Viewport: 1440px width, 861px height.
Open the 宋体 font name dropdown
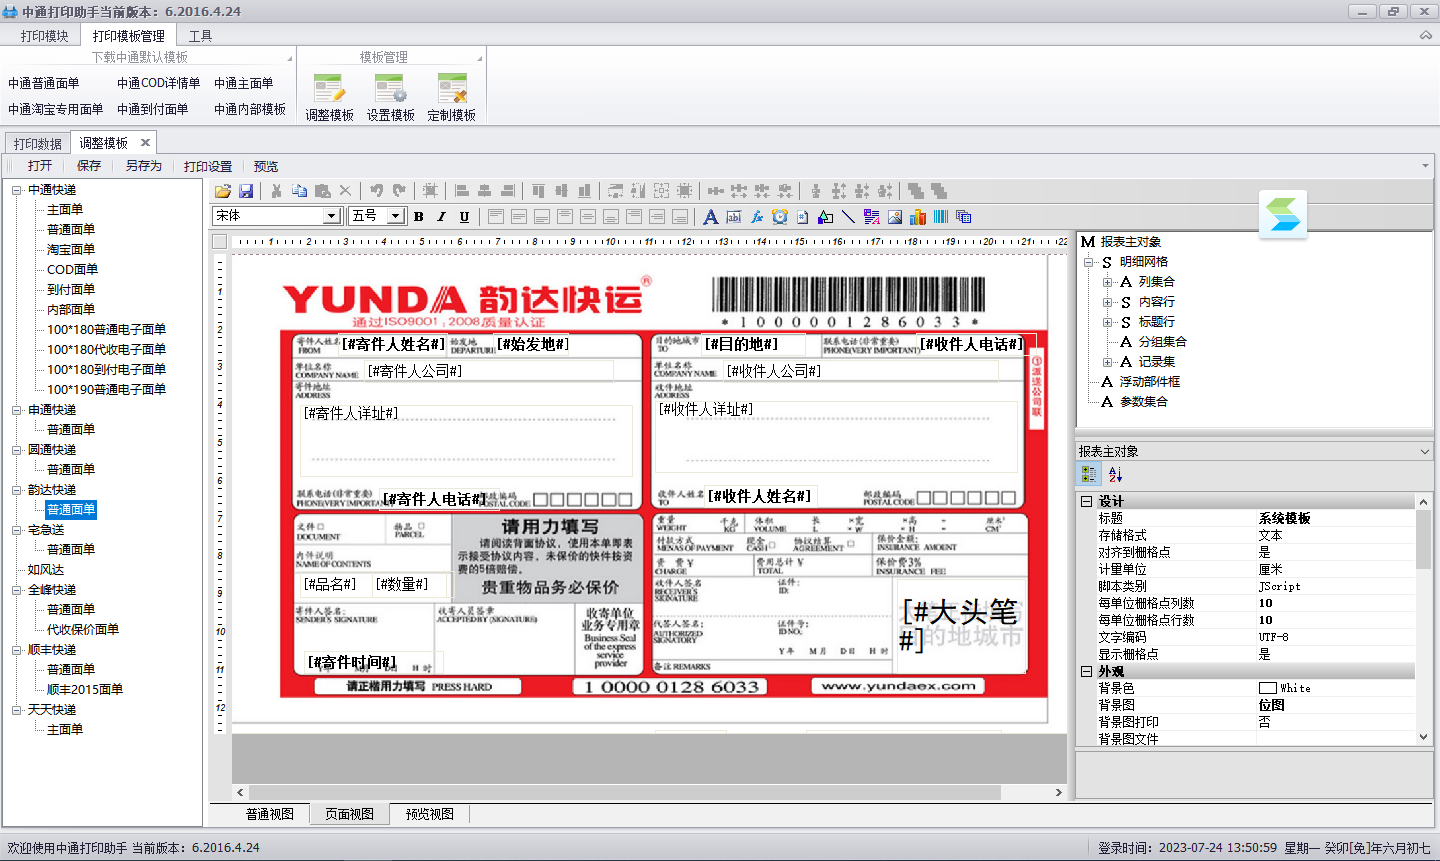point(331,217)
